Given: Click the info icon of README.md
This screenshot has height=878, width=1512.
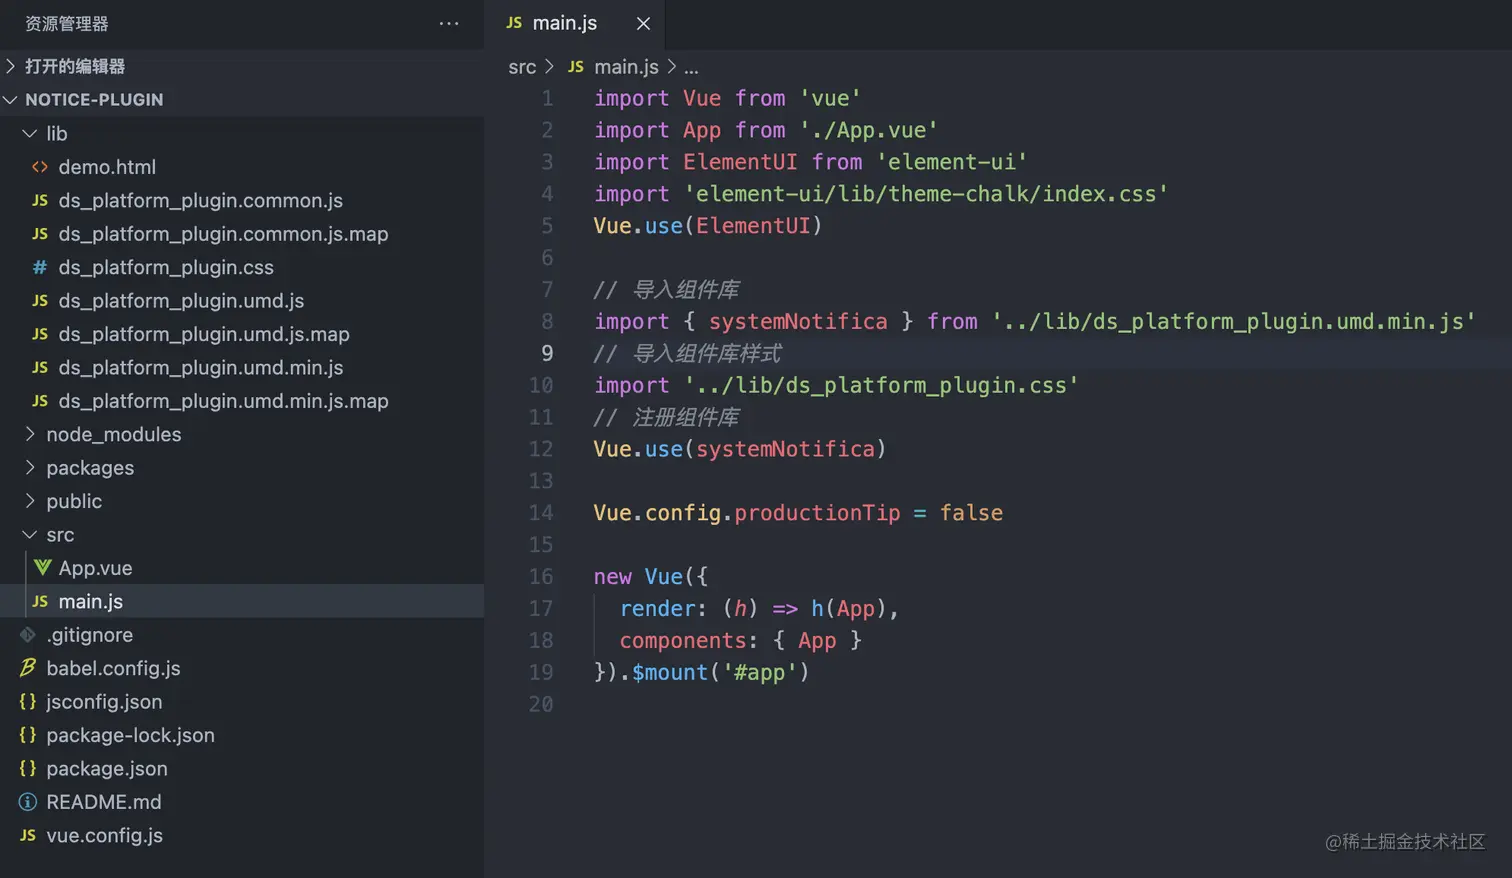Looking at the screenshot, I should pos(28,802).
